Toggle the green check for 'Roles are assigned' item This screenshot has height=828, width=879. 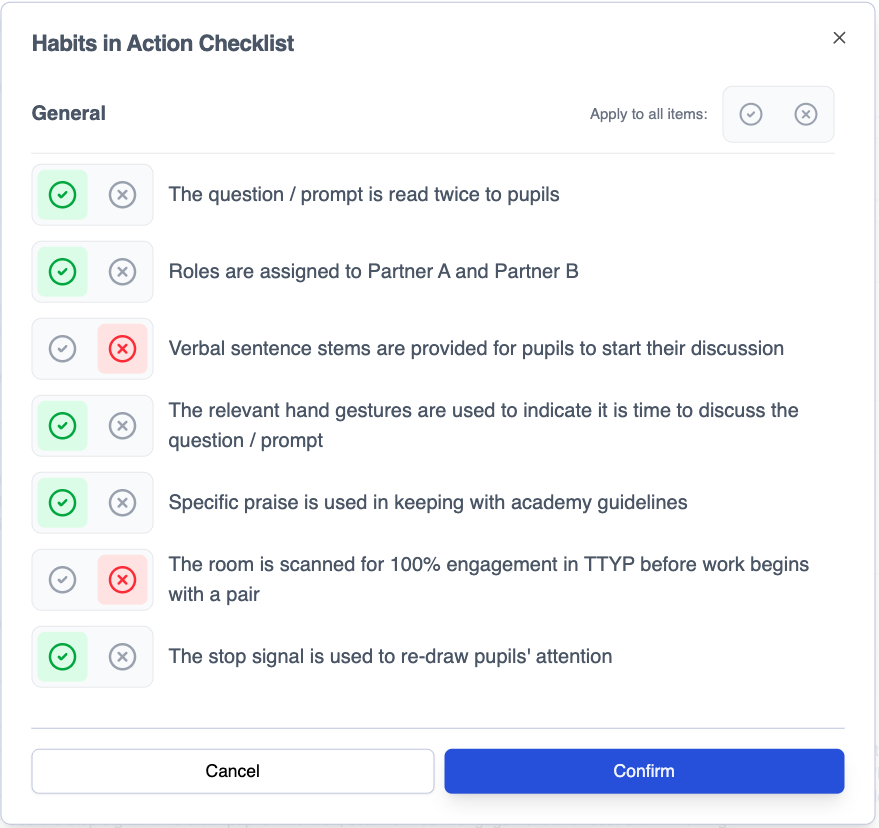coord(63,271)
